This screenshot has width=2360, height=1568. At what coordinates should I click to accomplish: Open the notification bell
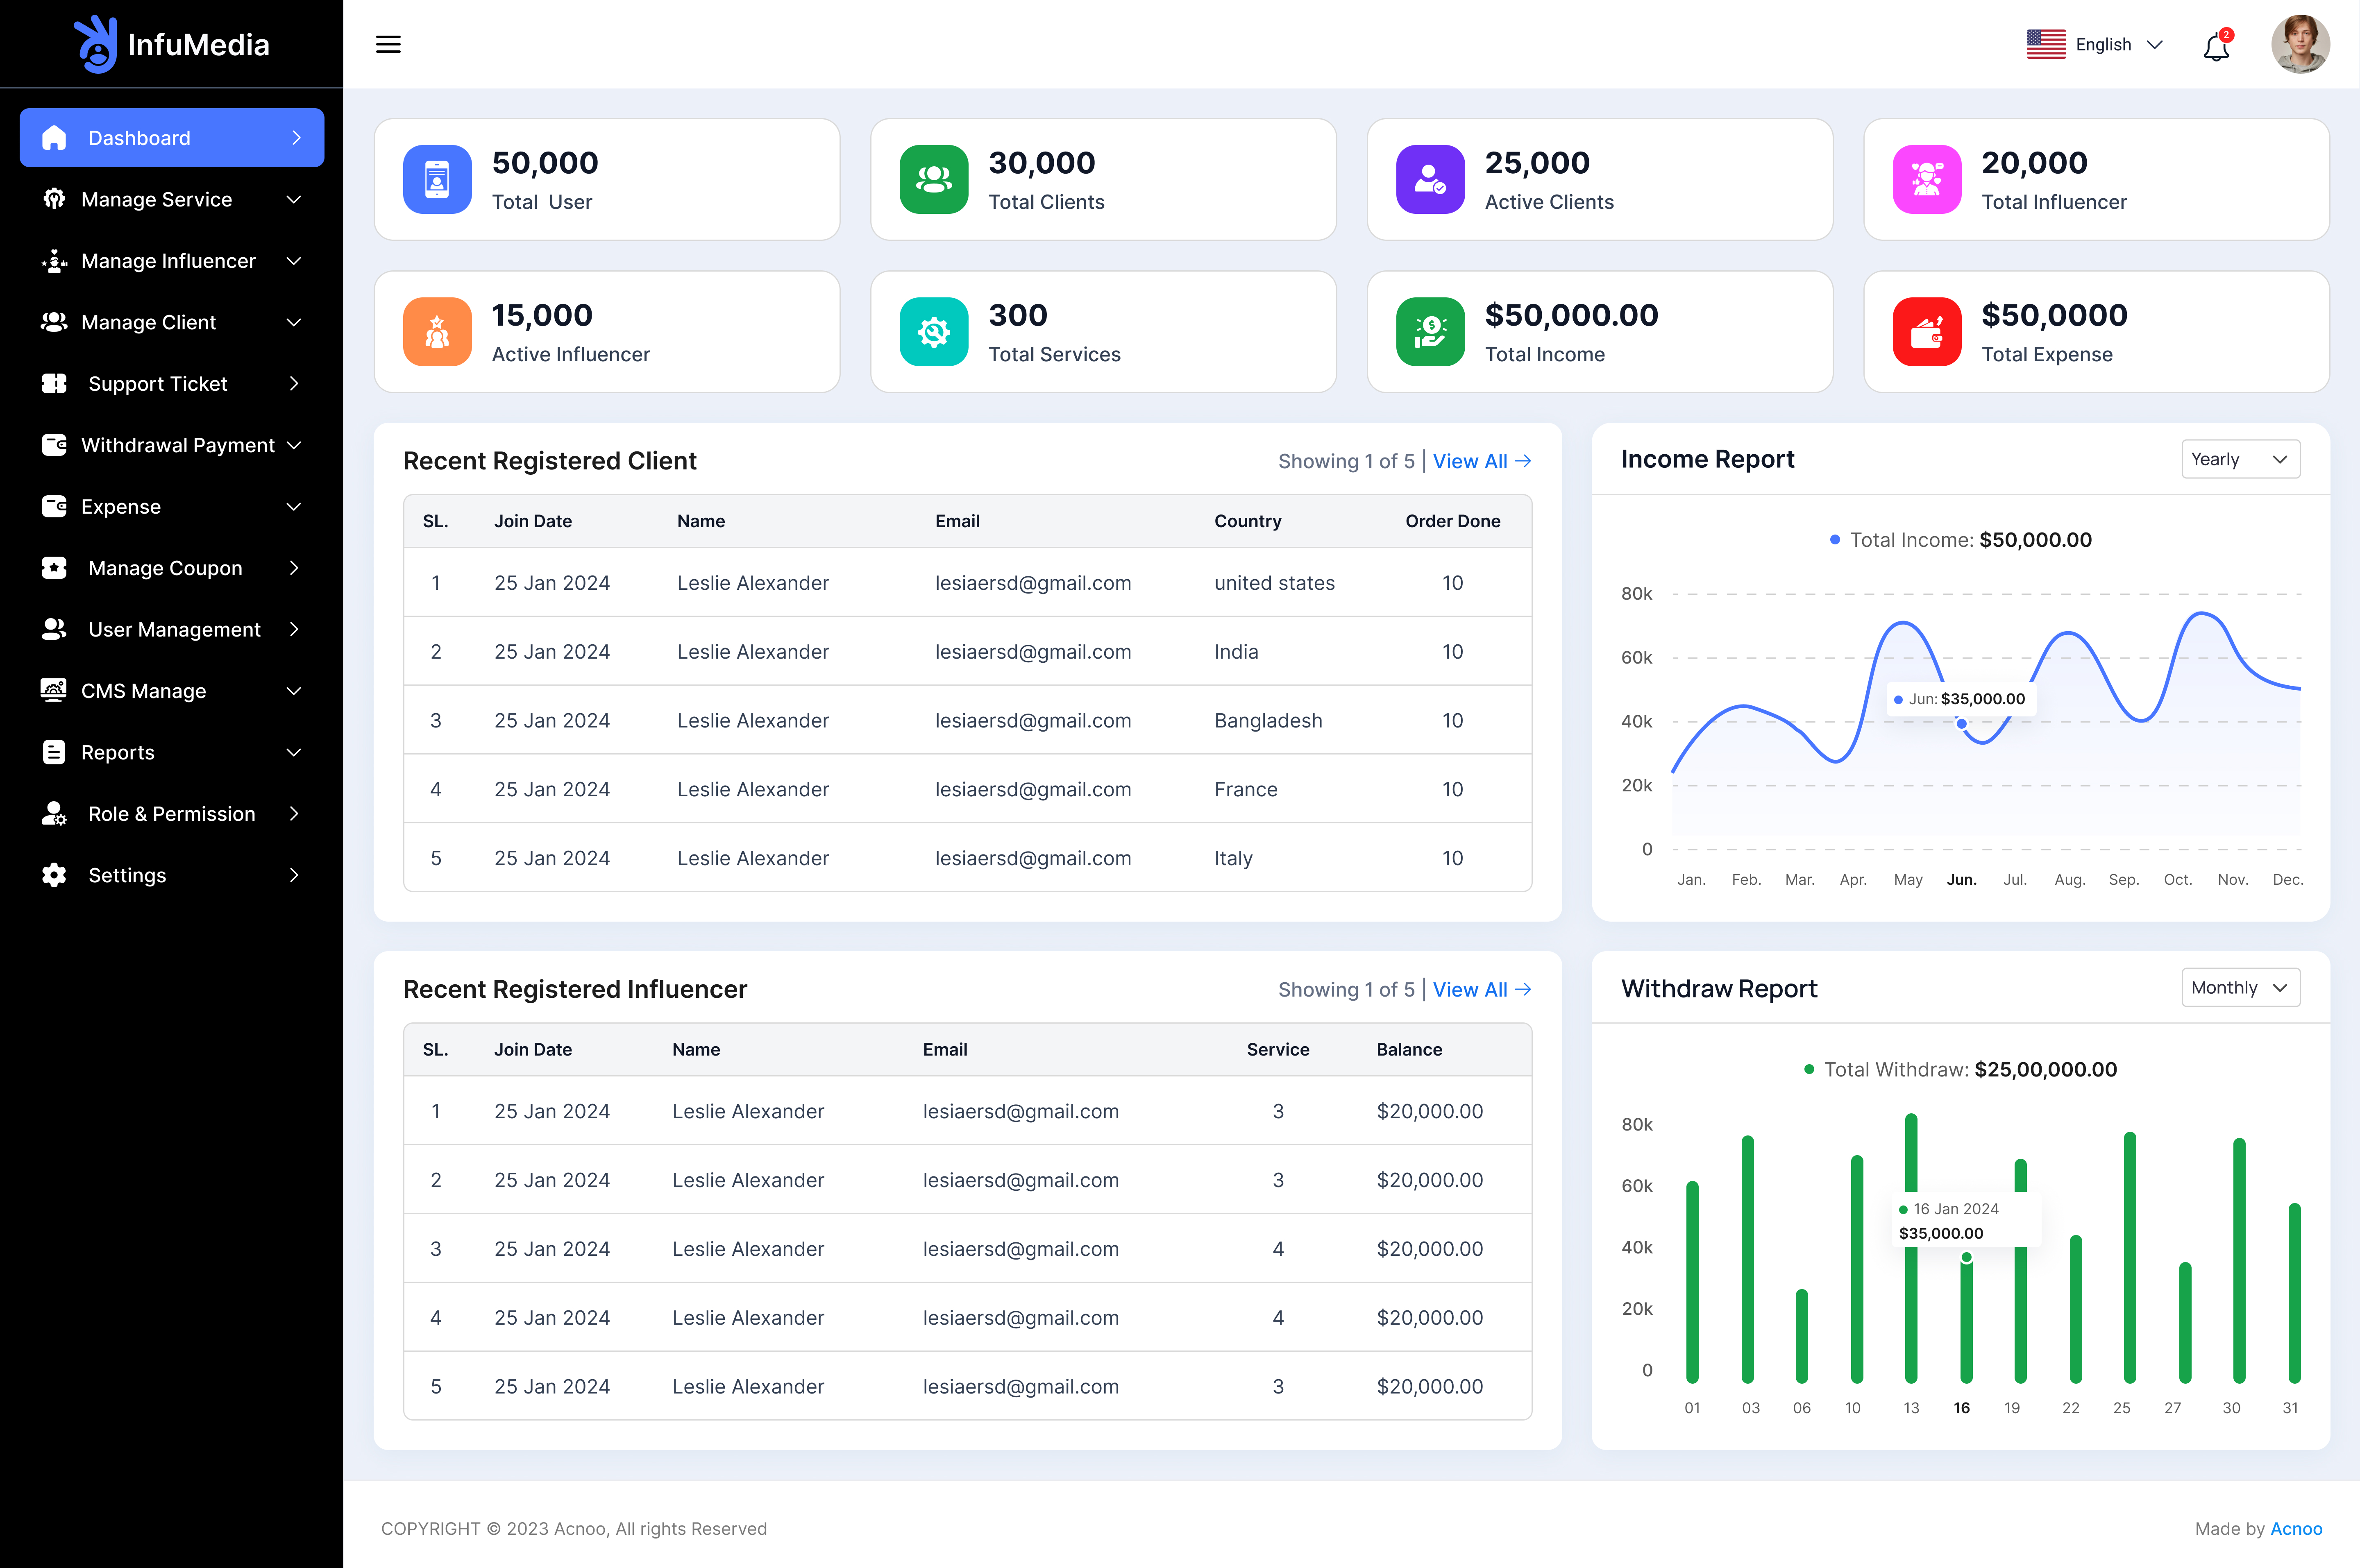(x=2216, y=46)
